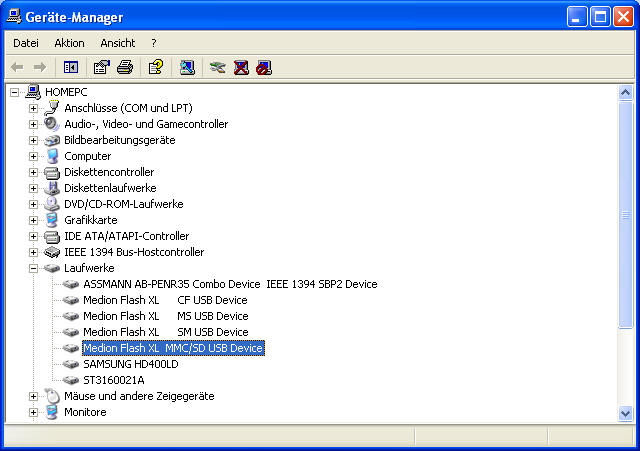Open Properties via the toolbar properties icon
The height and width of the screenshot is (451, 640).
point(102,67)
